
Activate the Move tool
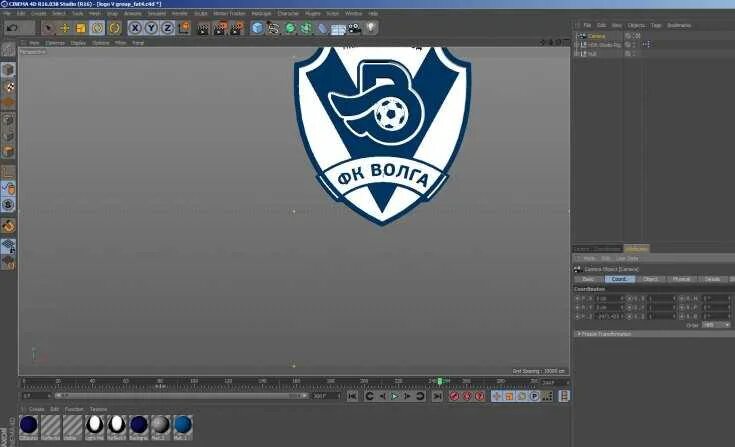pos(64,28)
